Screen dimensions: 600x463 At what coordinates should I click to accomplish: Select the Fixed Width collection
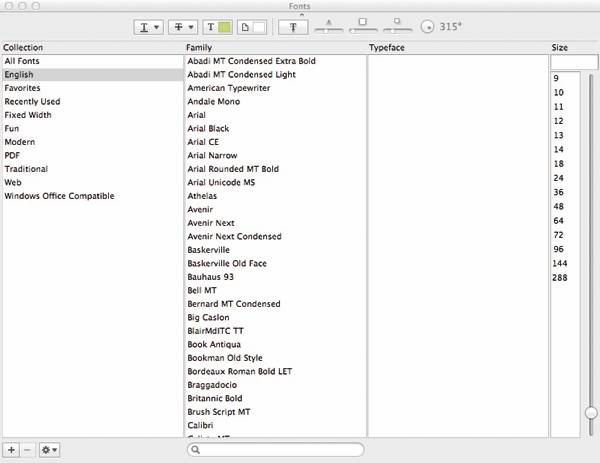[26, 115]
